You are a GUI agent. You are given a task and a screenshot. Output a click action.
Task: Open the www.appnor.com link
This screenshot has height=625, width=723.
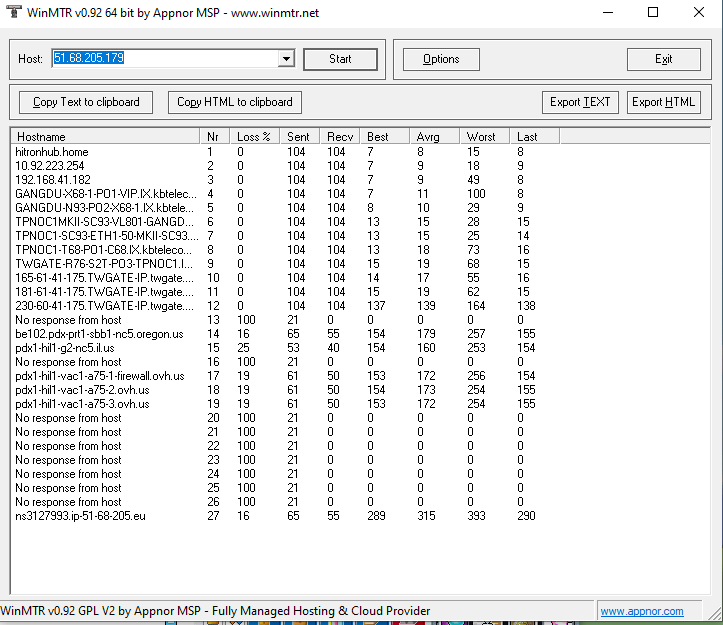coord(642,611)
